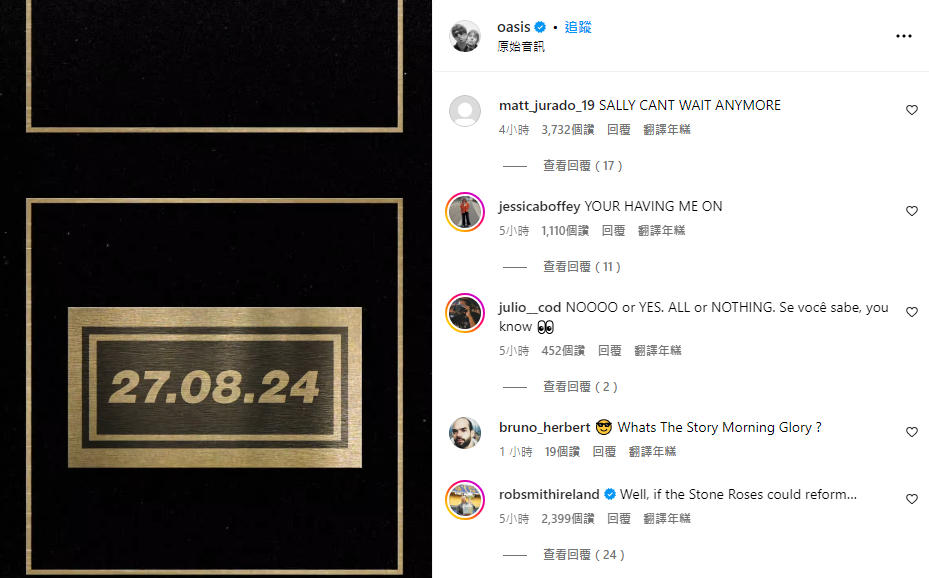View jessicaboffey's story ring avatar
Screen dimensions: 929x578
465,212
